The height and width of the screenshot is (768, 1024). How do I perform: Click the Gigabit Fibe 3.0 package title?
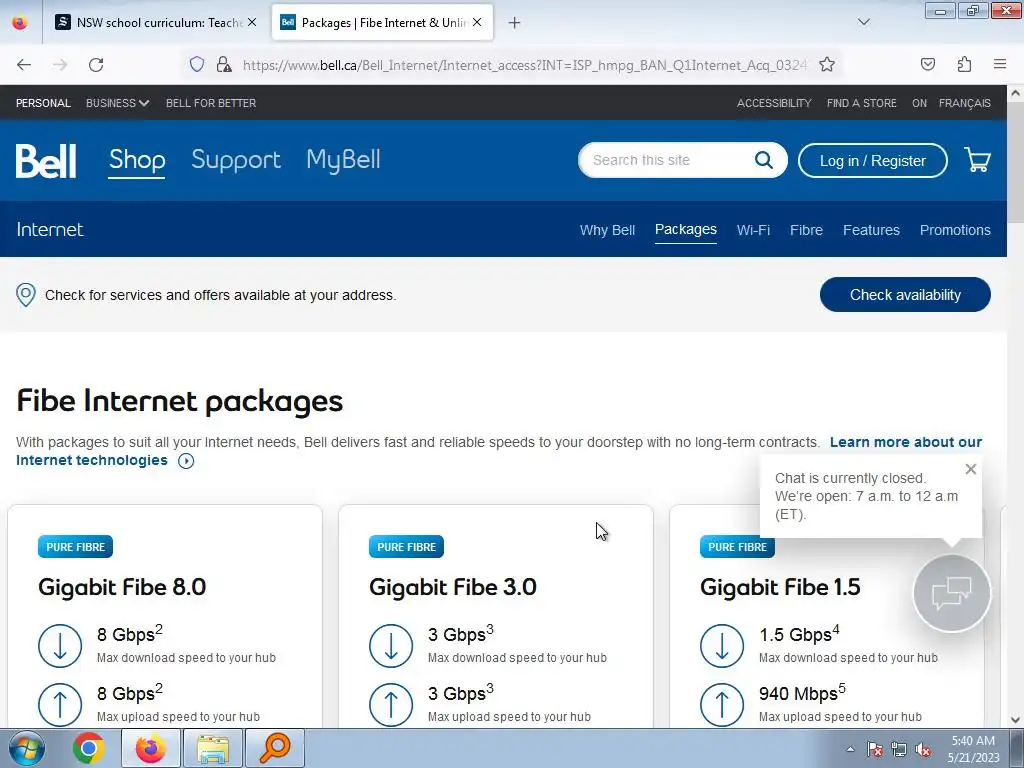(x=453, y=586)
